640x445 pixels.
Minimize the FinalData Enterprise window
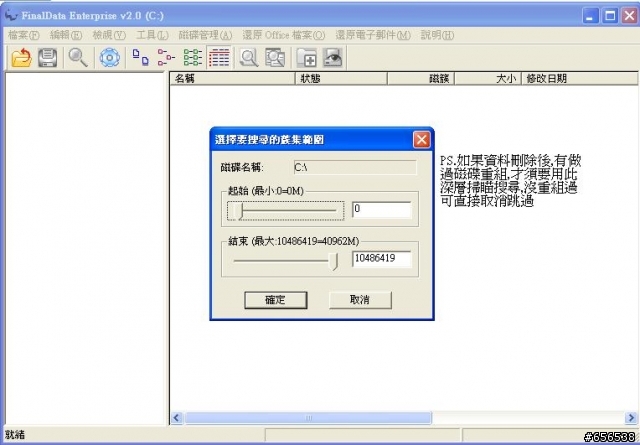pyautogui.click(x=590, y=16)
